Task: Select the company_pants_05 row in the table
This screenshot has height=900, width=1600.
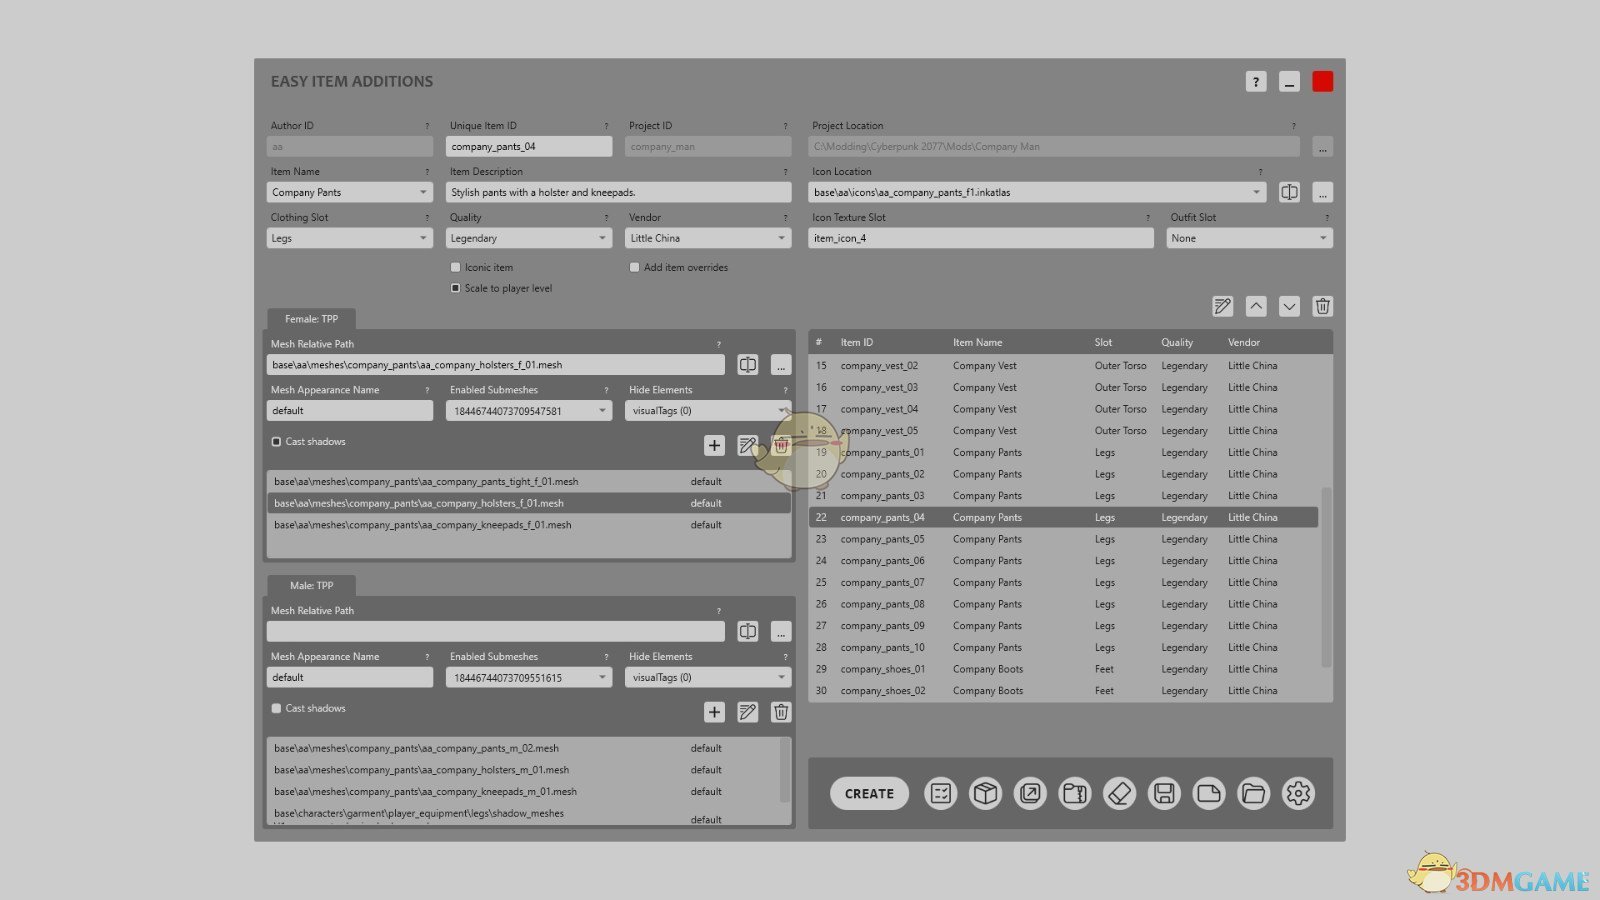Action: coord(1065,539)
